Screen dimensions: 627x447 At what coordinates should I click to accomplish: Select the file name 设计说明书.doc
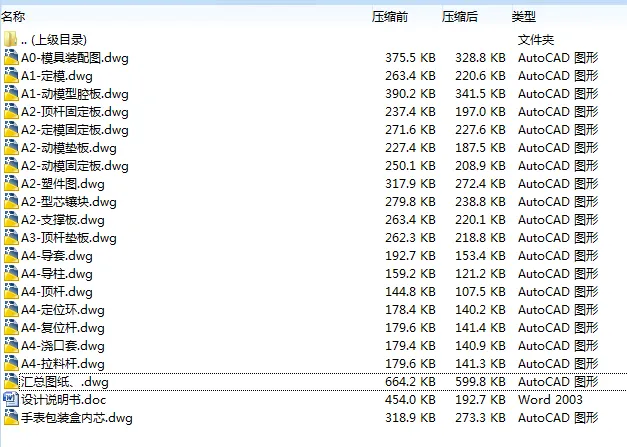64,400
